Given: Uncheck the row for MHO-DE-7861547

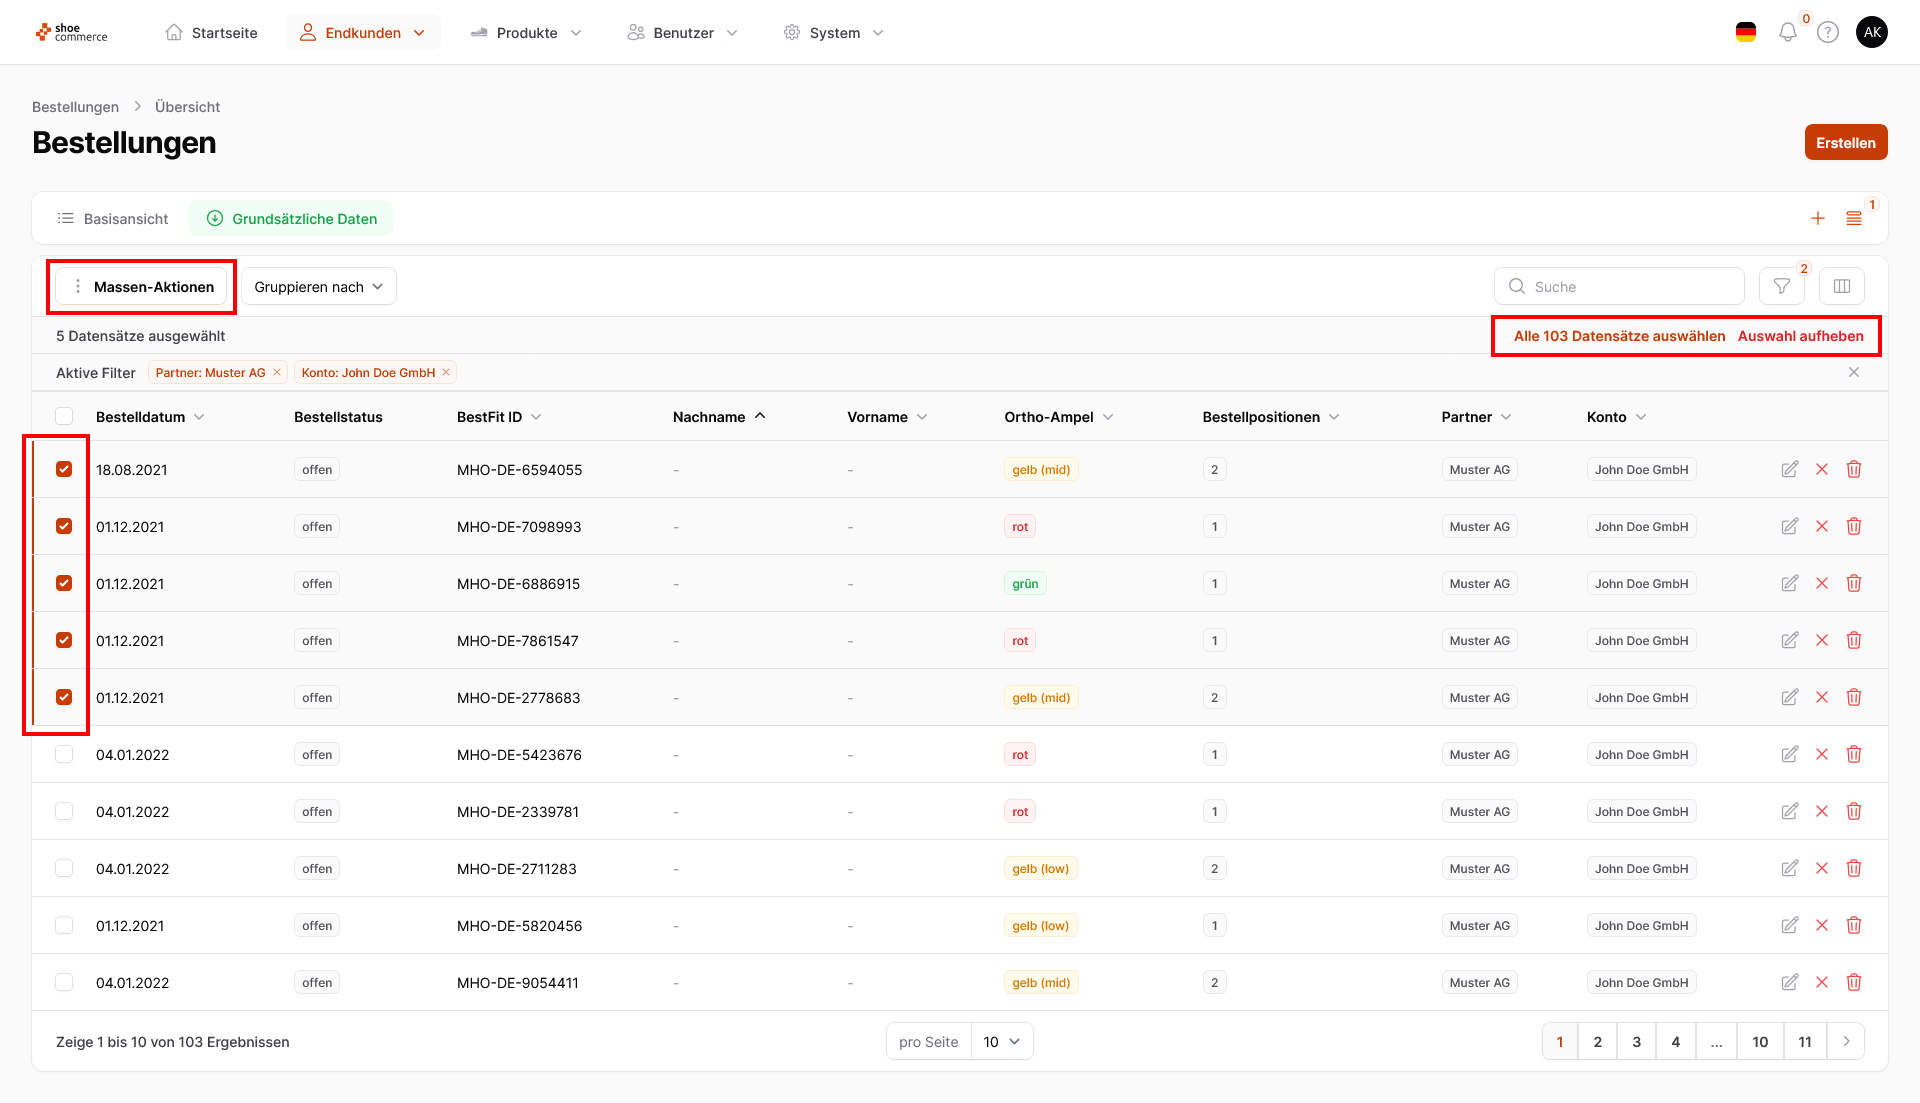Looking at the screenshot, I should [64, 641].
